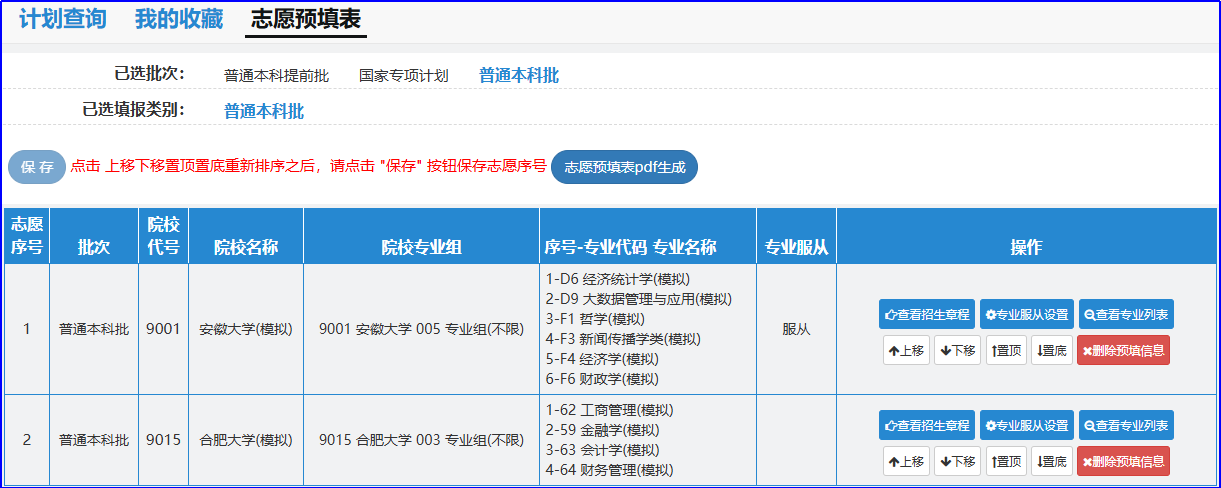Click major 3-63 会计学(模拟)
Screen dimensions: 1221x488
tap(602, 450)
